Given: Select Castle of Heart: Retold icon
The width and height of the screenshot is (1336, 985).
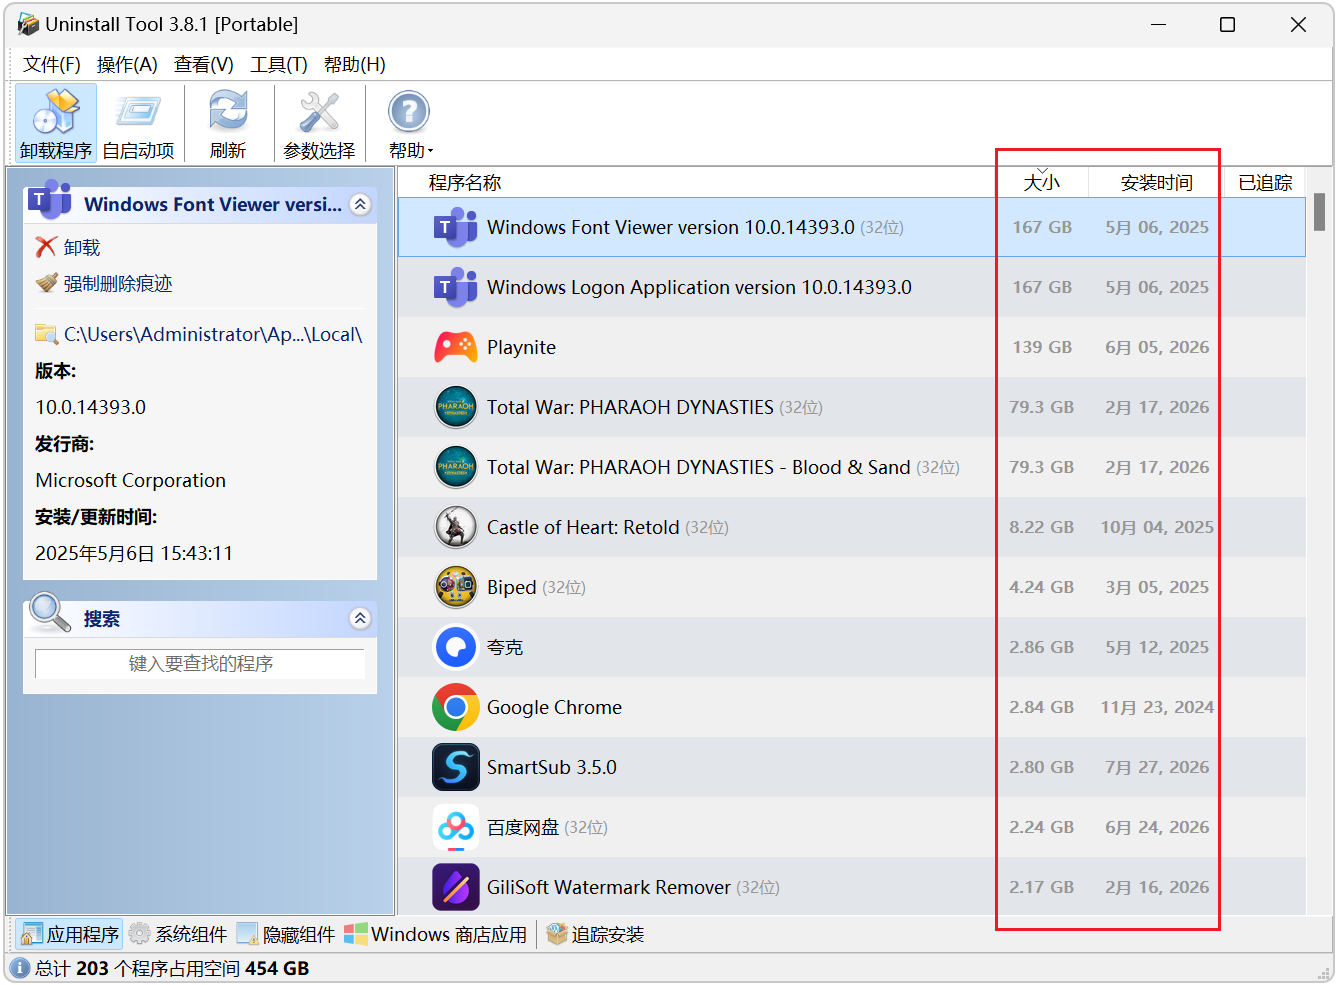Looking at the screenshot, I should tap(456, 527).
